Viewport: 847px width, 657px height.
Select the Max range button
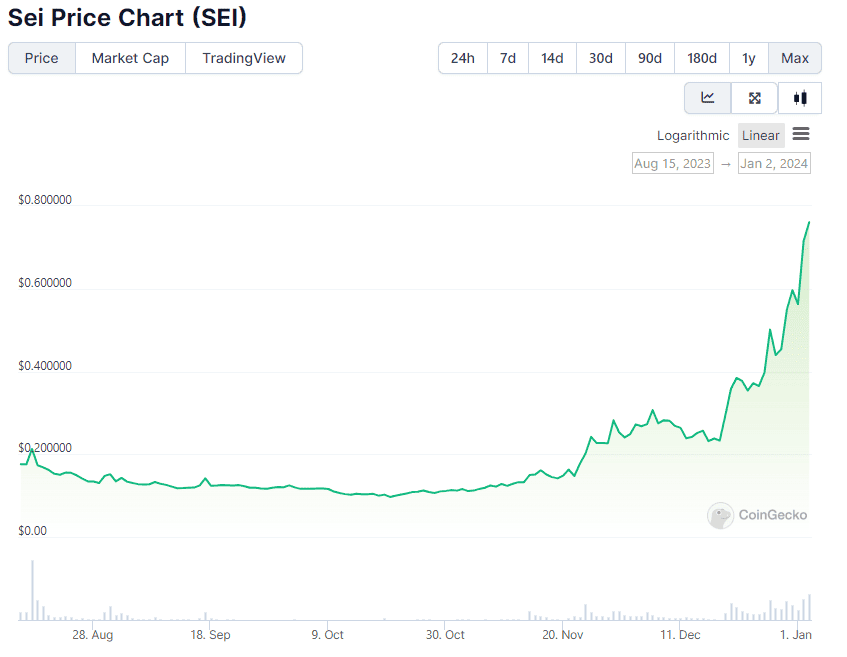[x=795, y=58]
